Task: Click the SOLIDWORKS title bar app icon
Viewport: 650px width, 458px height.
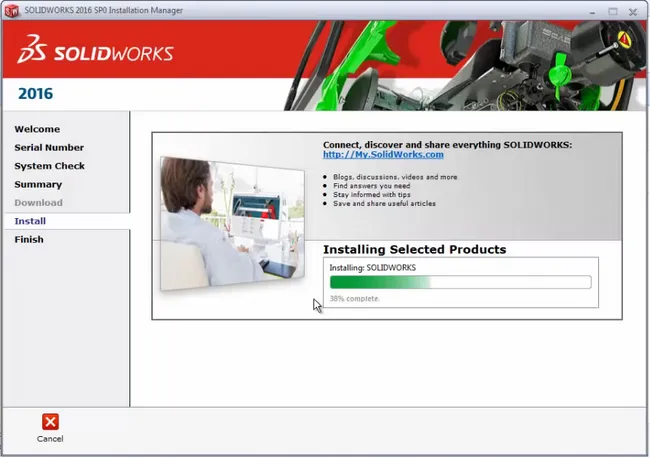Action: coord(12,11)
